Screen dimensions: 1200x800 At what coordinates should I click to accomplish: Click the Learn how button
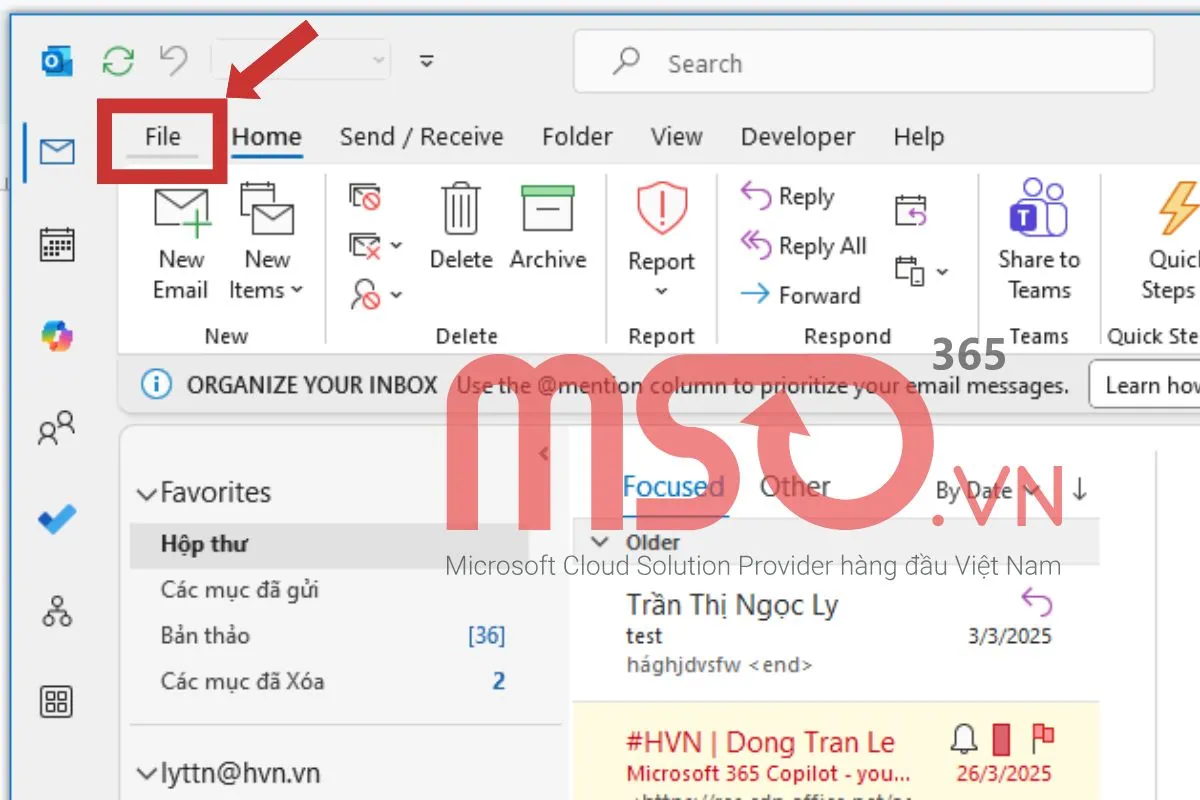click(x=1148, y=384)
